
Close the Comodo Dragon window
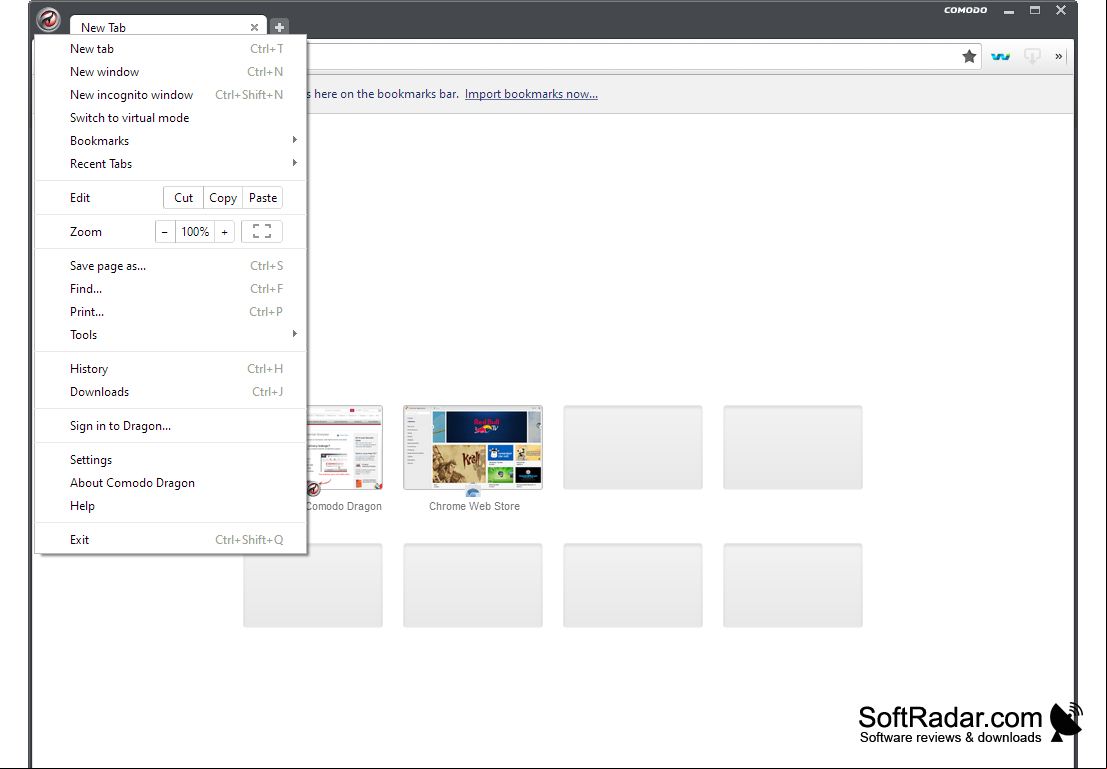click(x=1061, y=11)
